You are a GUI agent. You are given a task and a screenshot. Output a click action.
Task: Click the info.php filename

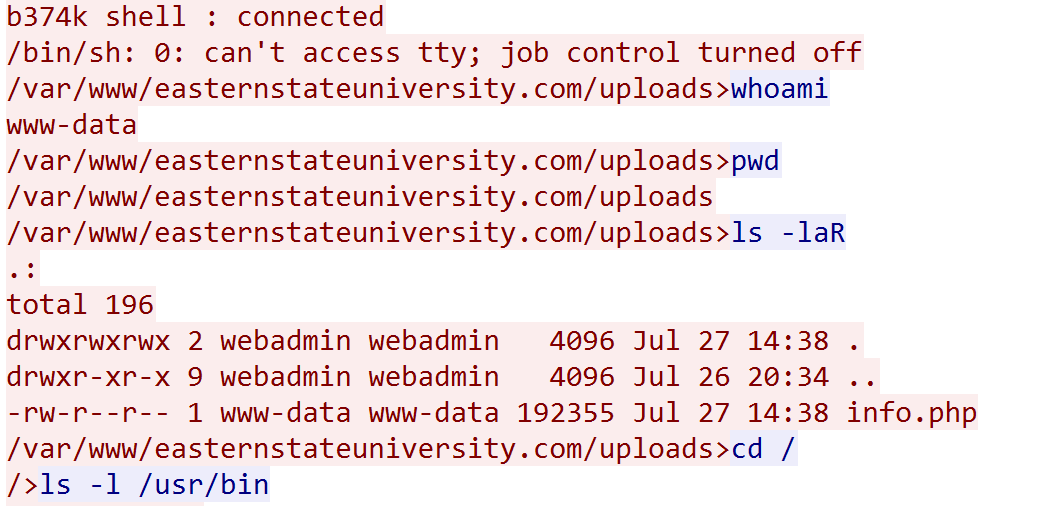[911, 413]
